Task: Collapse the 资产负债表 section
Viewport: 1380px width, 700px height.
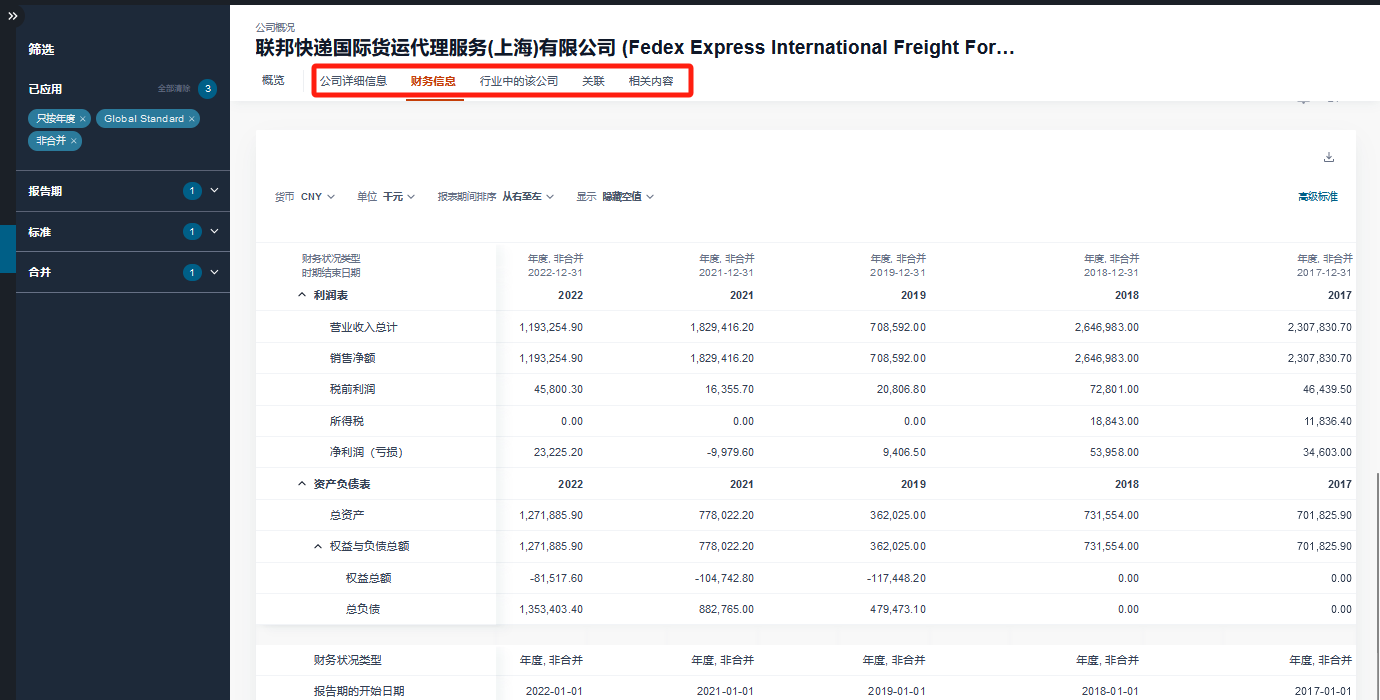Action: coord(302,484)
